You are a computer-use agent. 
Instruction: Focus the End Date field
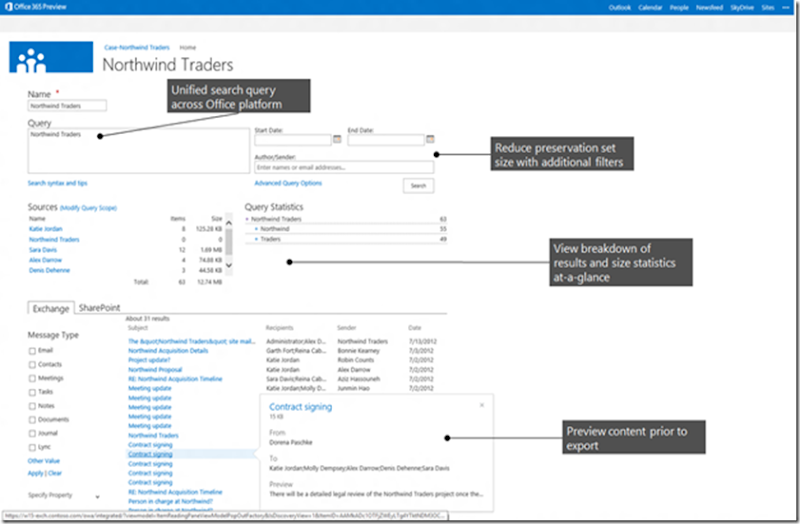pos(386,139)
